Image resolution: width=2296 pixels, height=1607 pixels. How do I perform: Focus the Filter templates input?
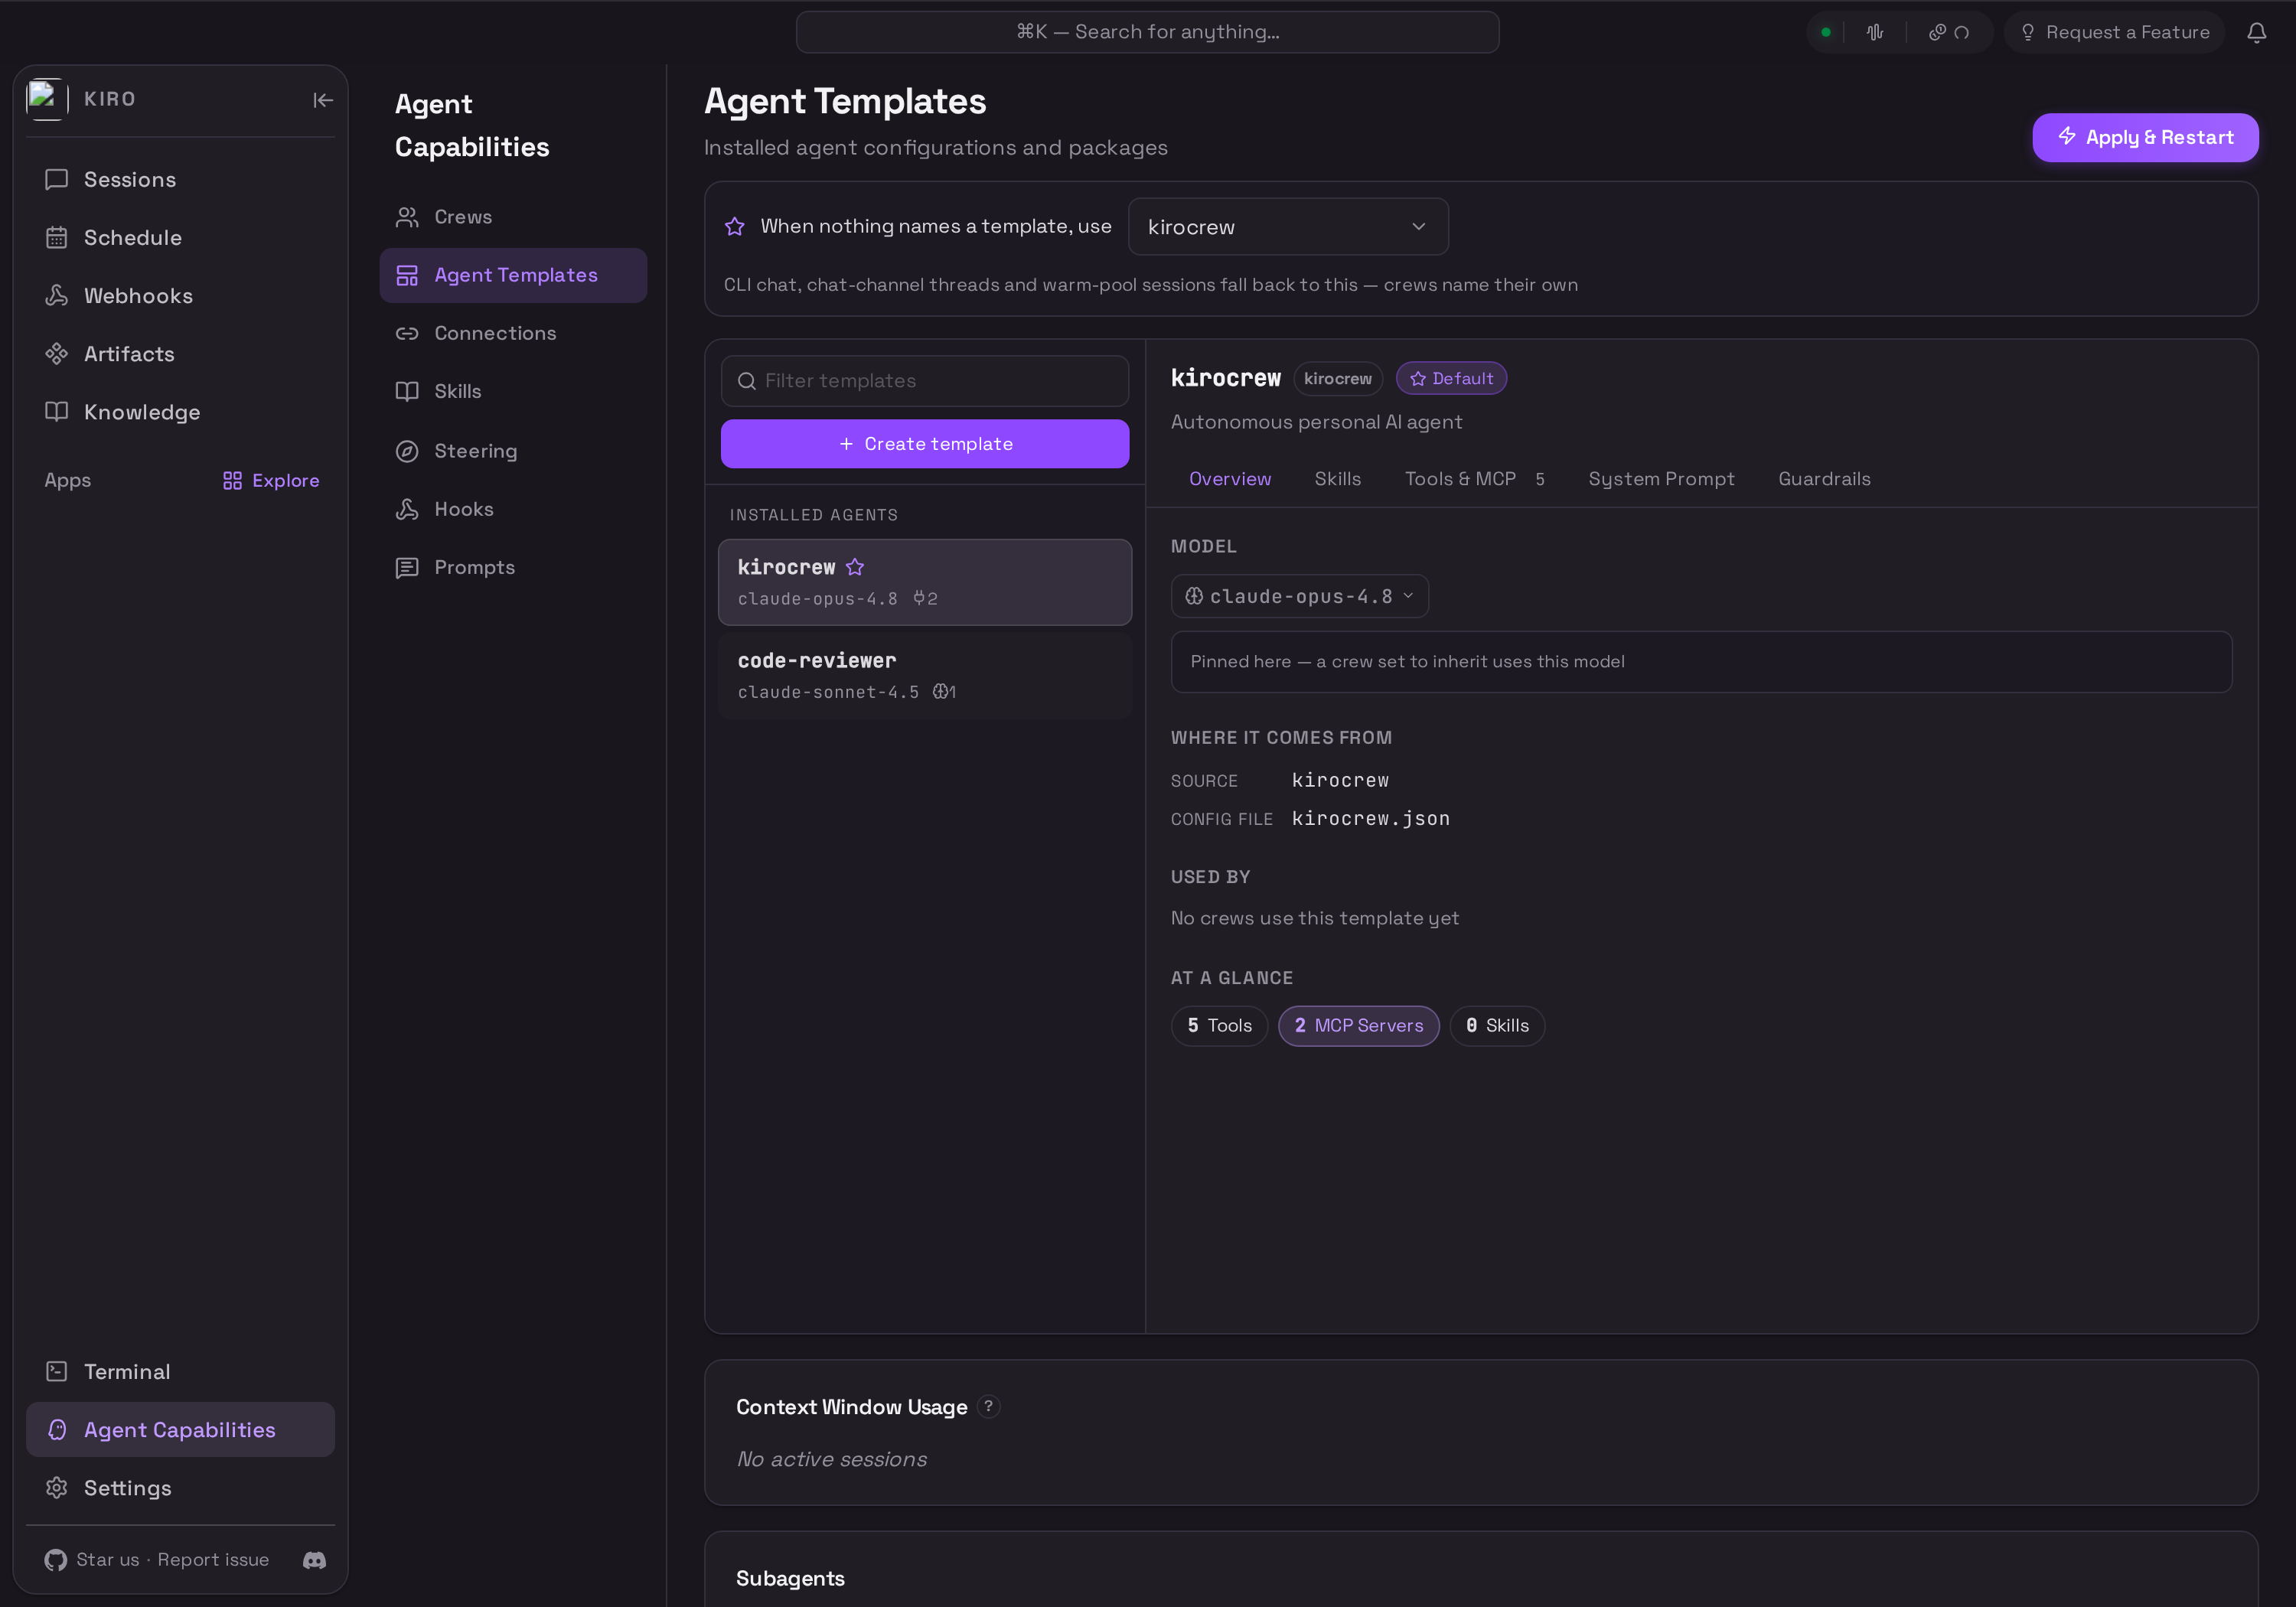click(x=925, y=381)
